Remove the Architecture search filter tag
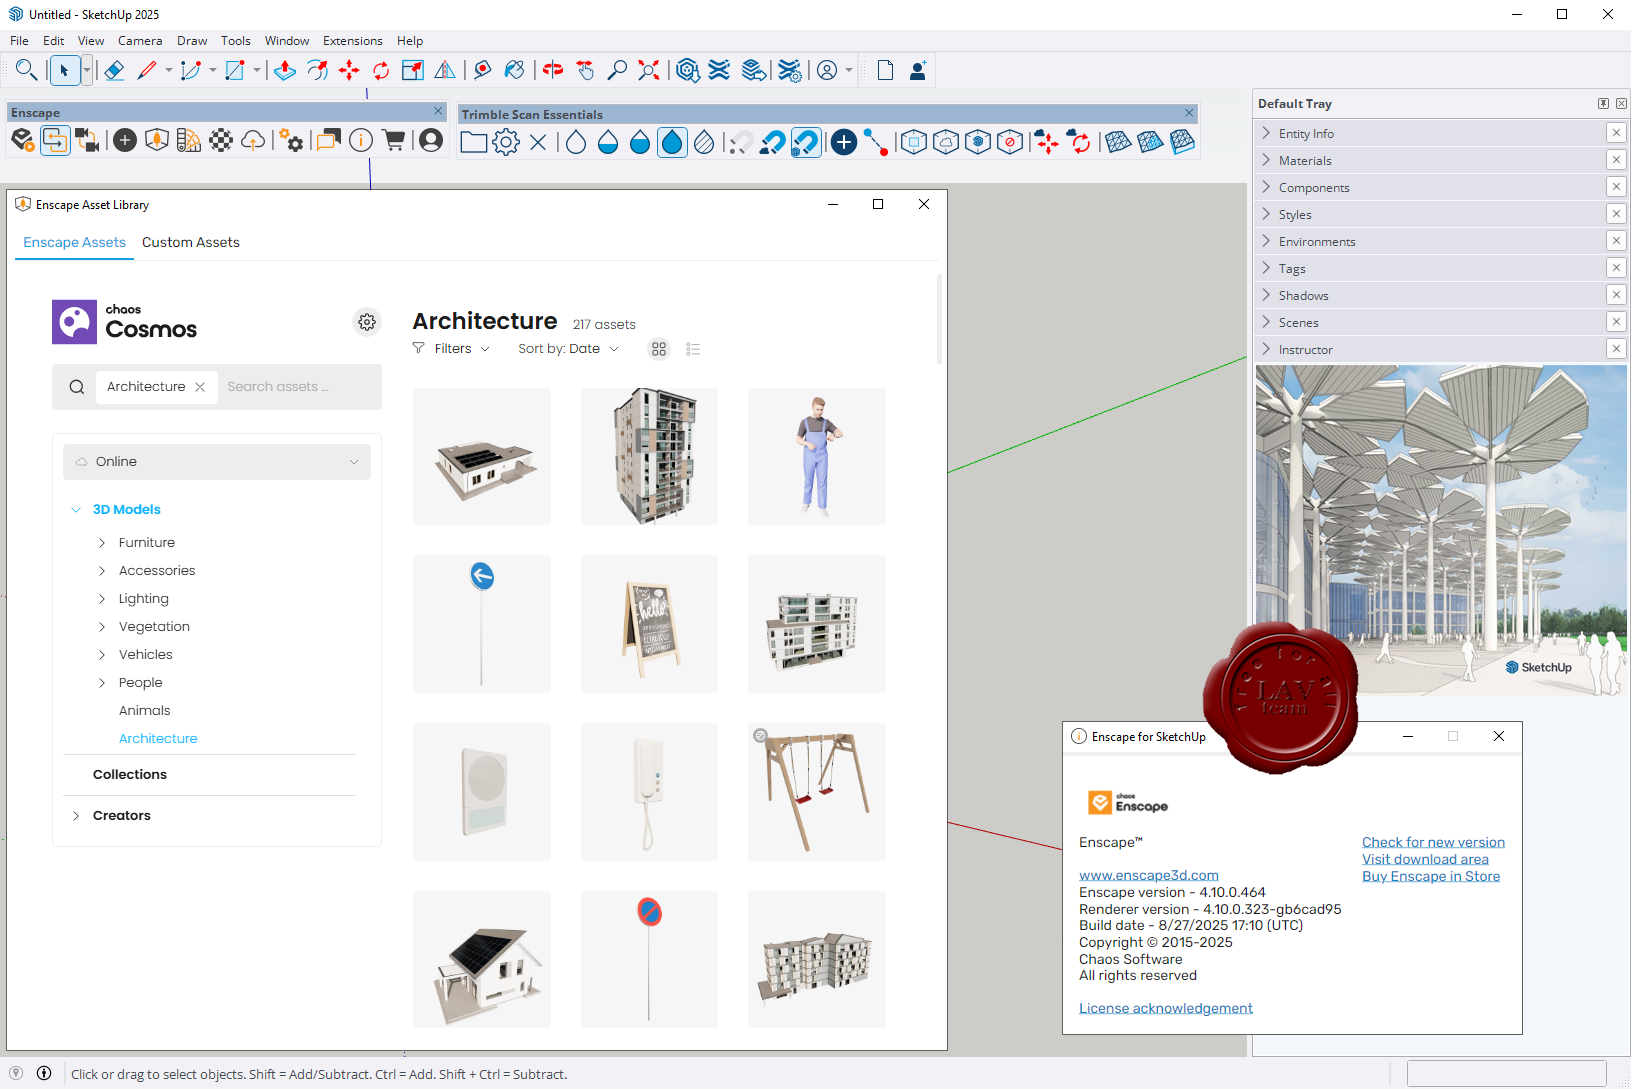 [200, 387]
